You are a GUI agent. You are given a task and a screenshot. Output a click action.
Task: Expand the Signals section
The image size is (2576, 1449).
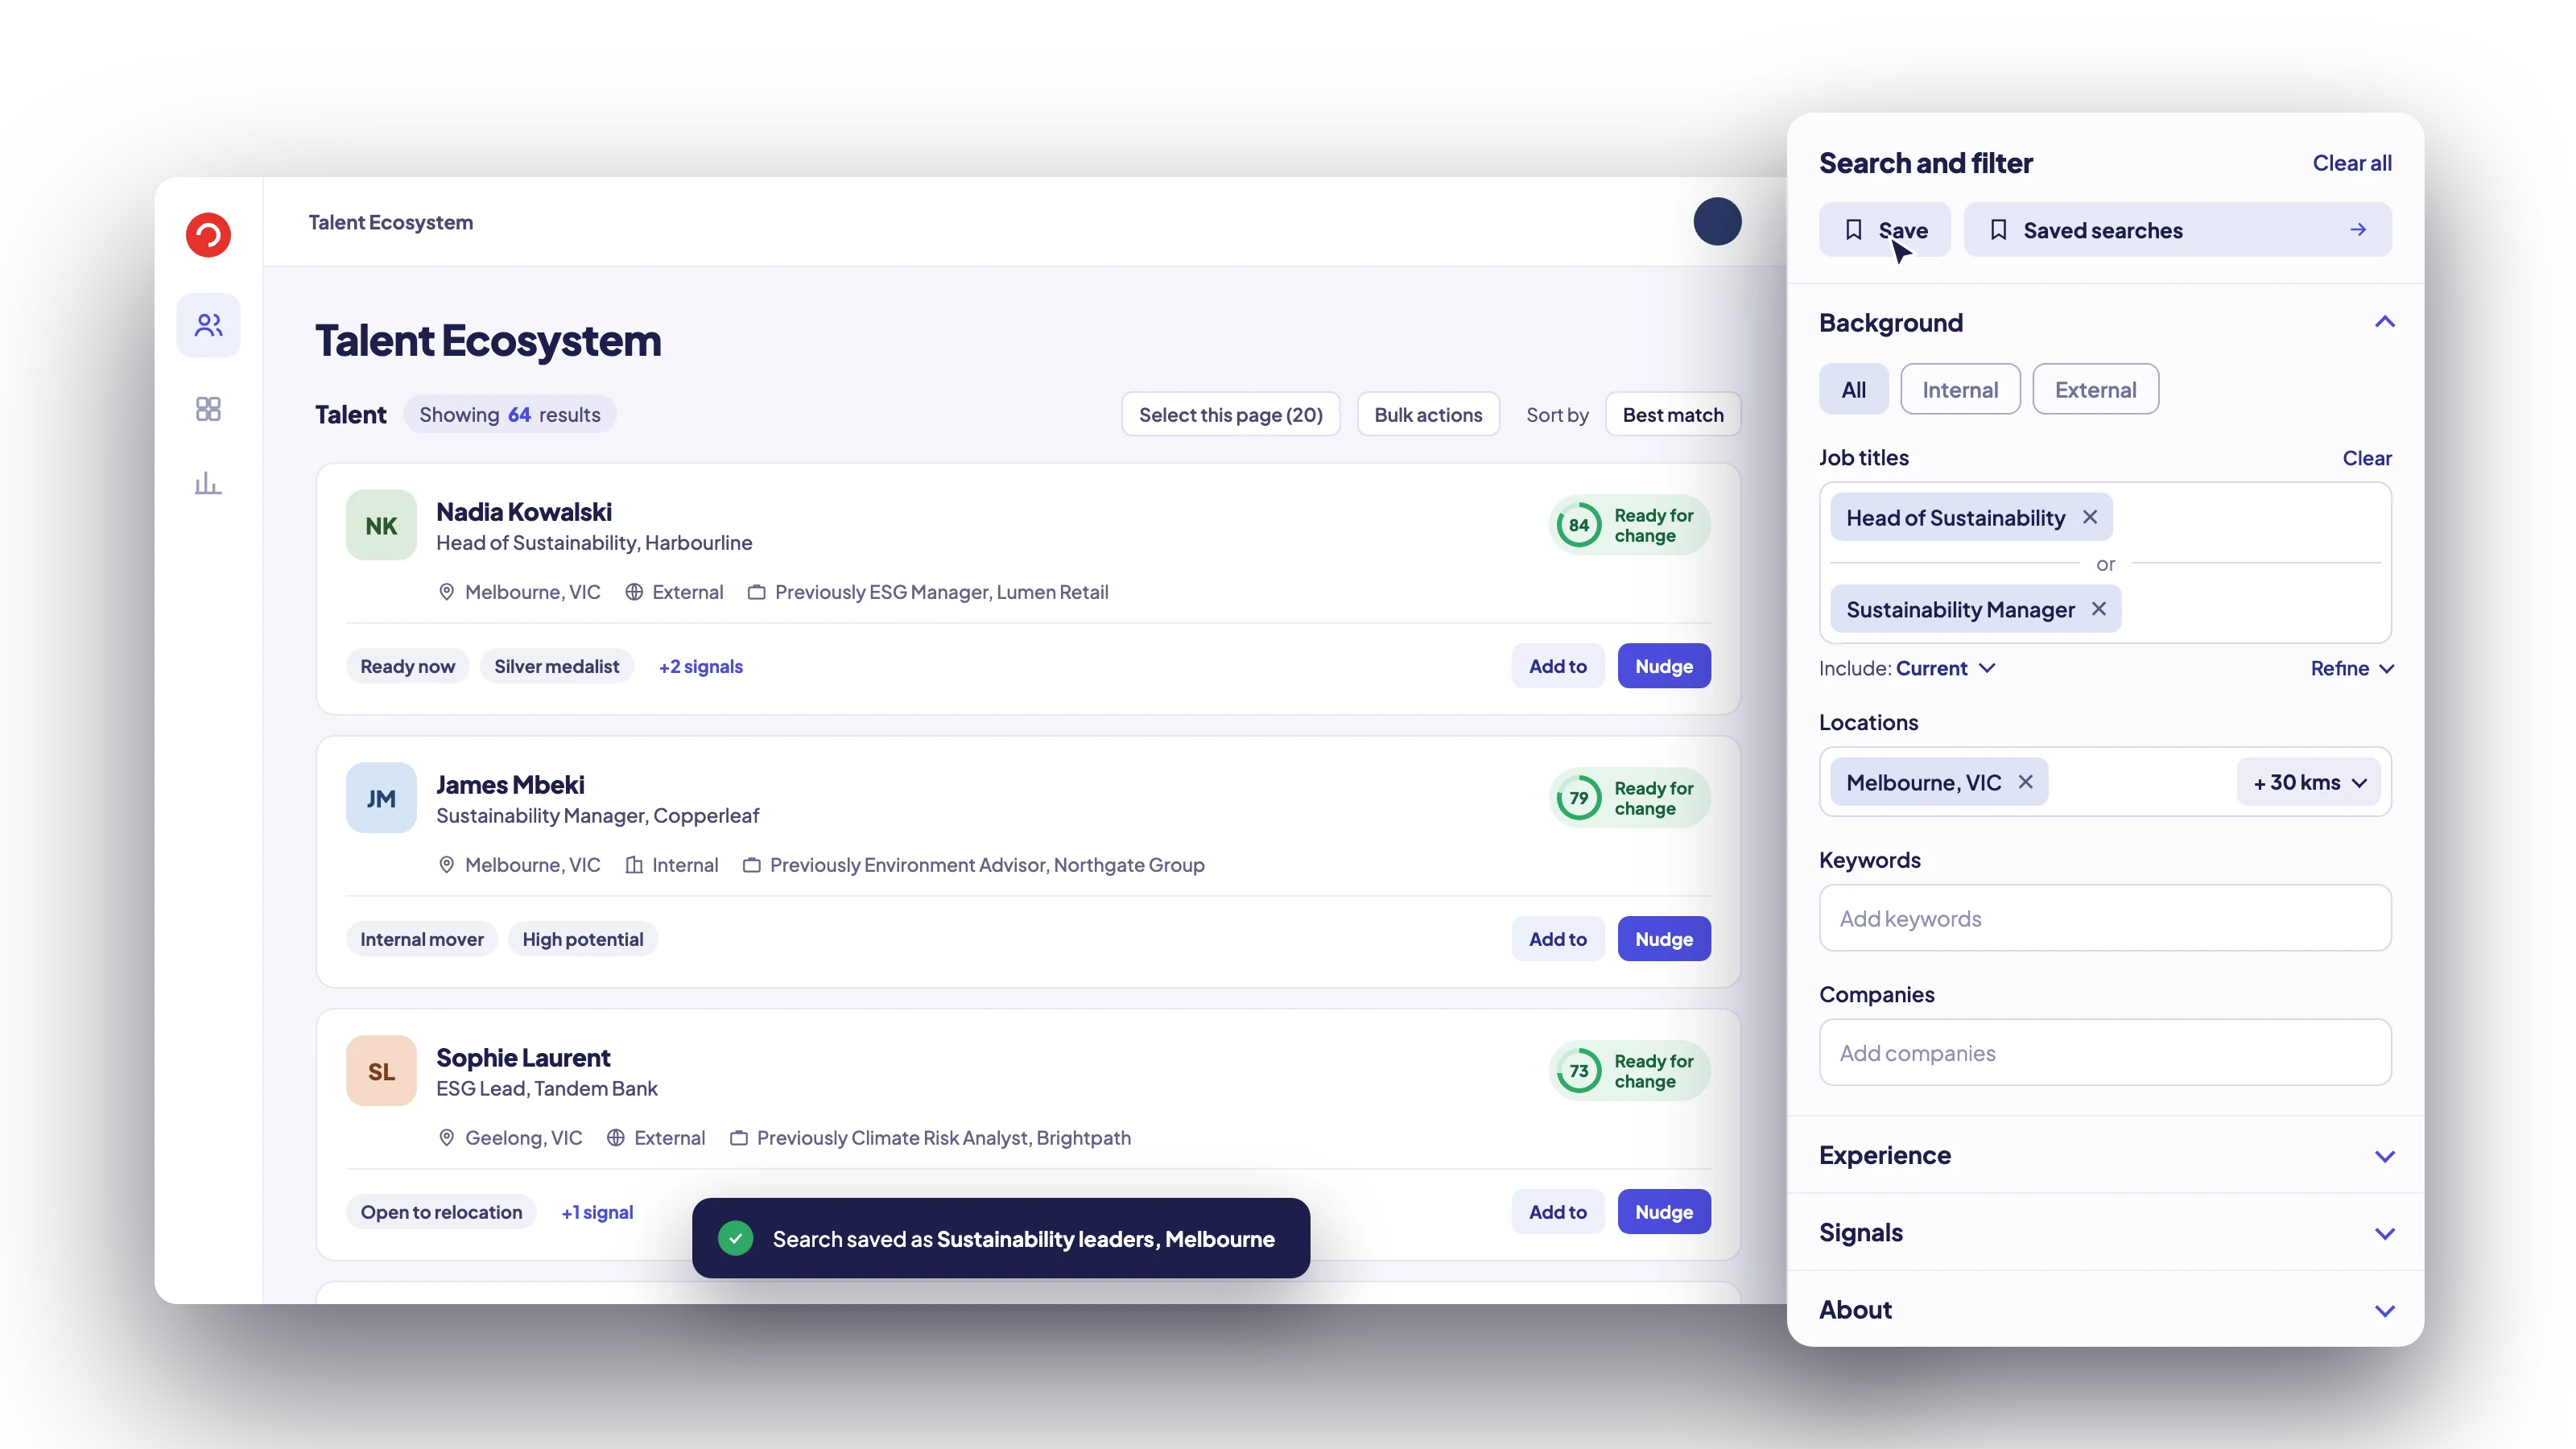[2105, 1232]
